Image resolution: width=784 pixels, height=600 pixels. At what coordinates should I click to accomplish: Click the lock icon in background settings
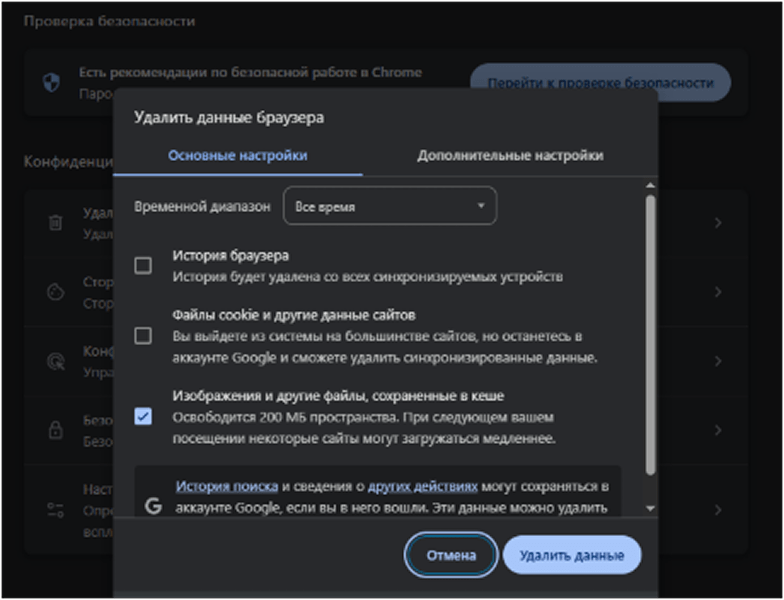(56, 430)
